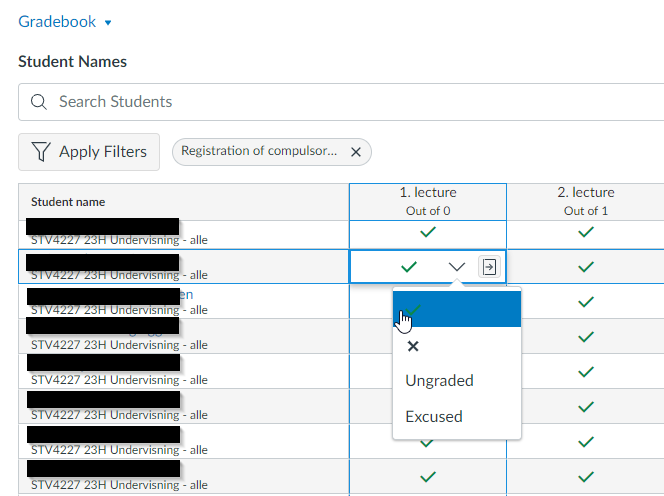Select the 2. lecture column header
This screenshot has width=664, height=496.
click(x=586, y=202)
